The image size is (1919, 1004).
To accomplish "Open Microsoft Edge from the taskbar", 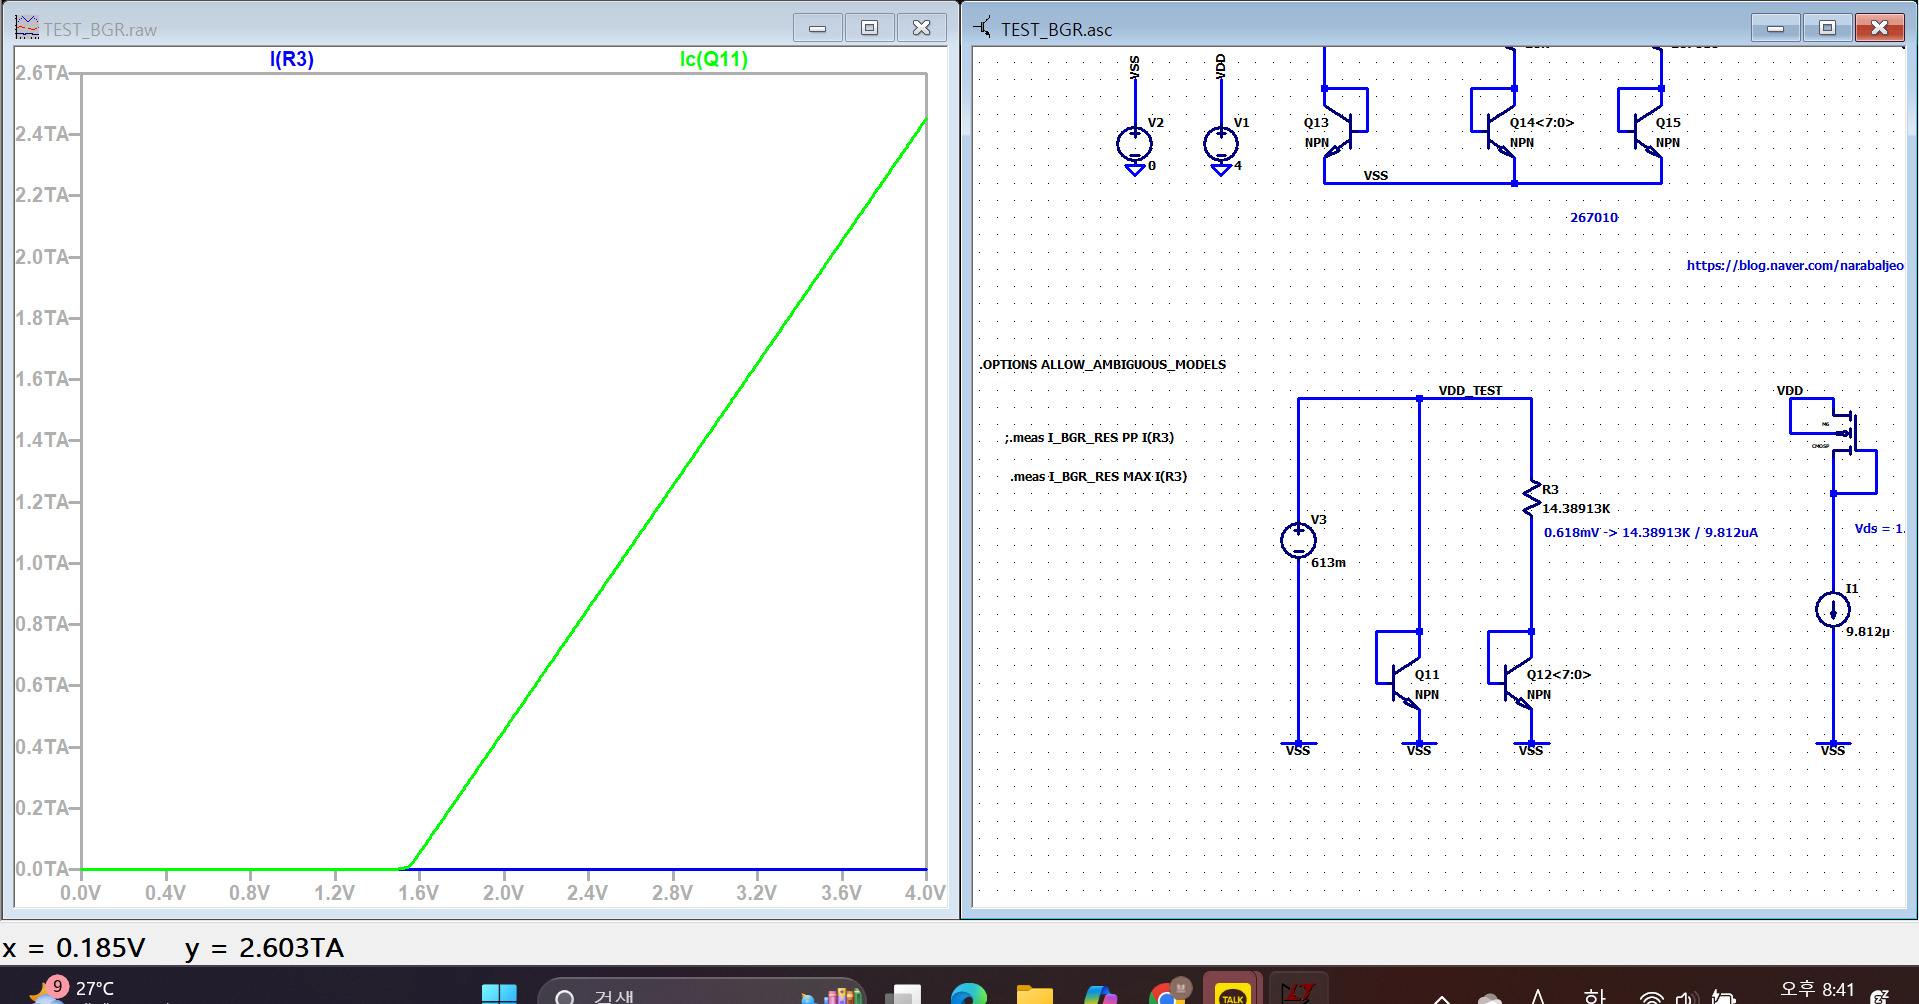I will (x=968, y=993).
